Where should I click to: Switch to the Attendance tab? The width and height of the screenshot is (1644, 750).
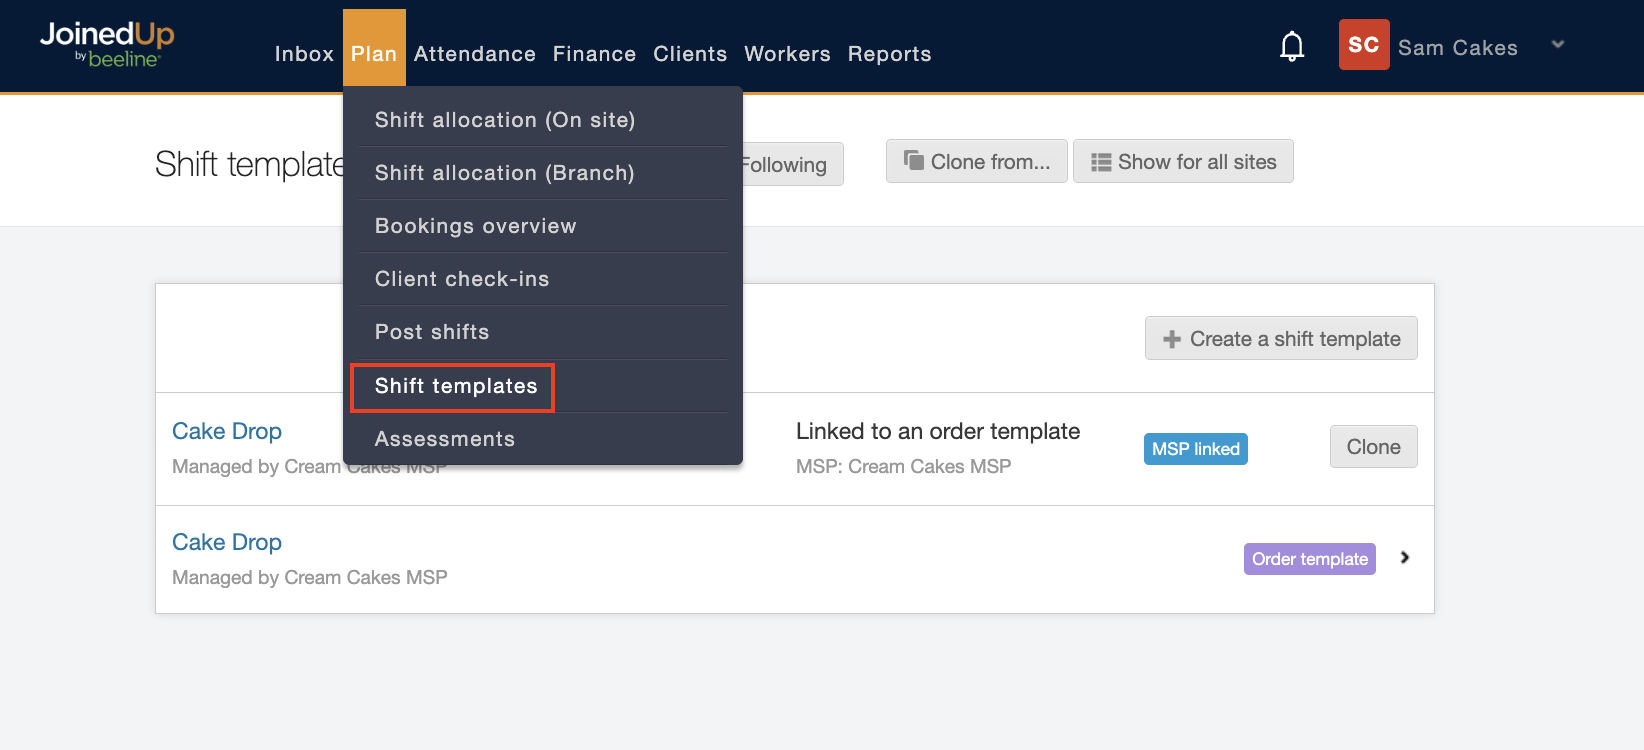(474, 54)
